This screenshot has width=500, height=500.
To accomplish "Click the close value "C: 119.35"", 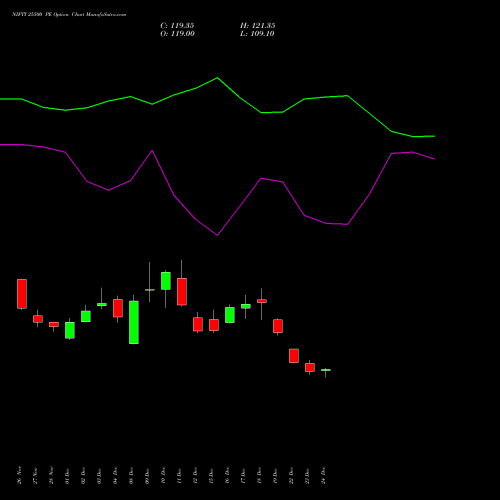I will [x=177, y=26].
